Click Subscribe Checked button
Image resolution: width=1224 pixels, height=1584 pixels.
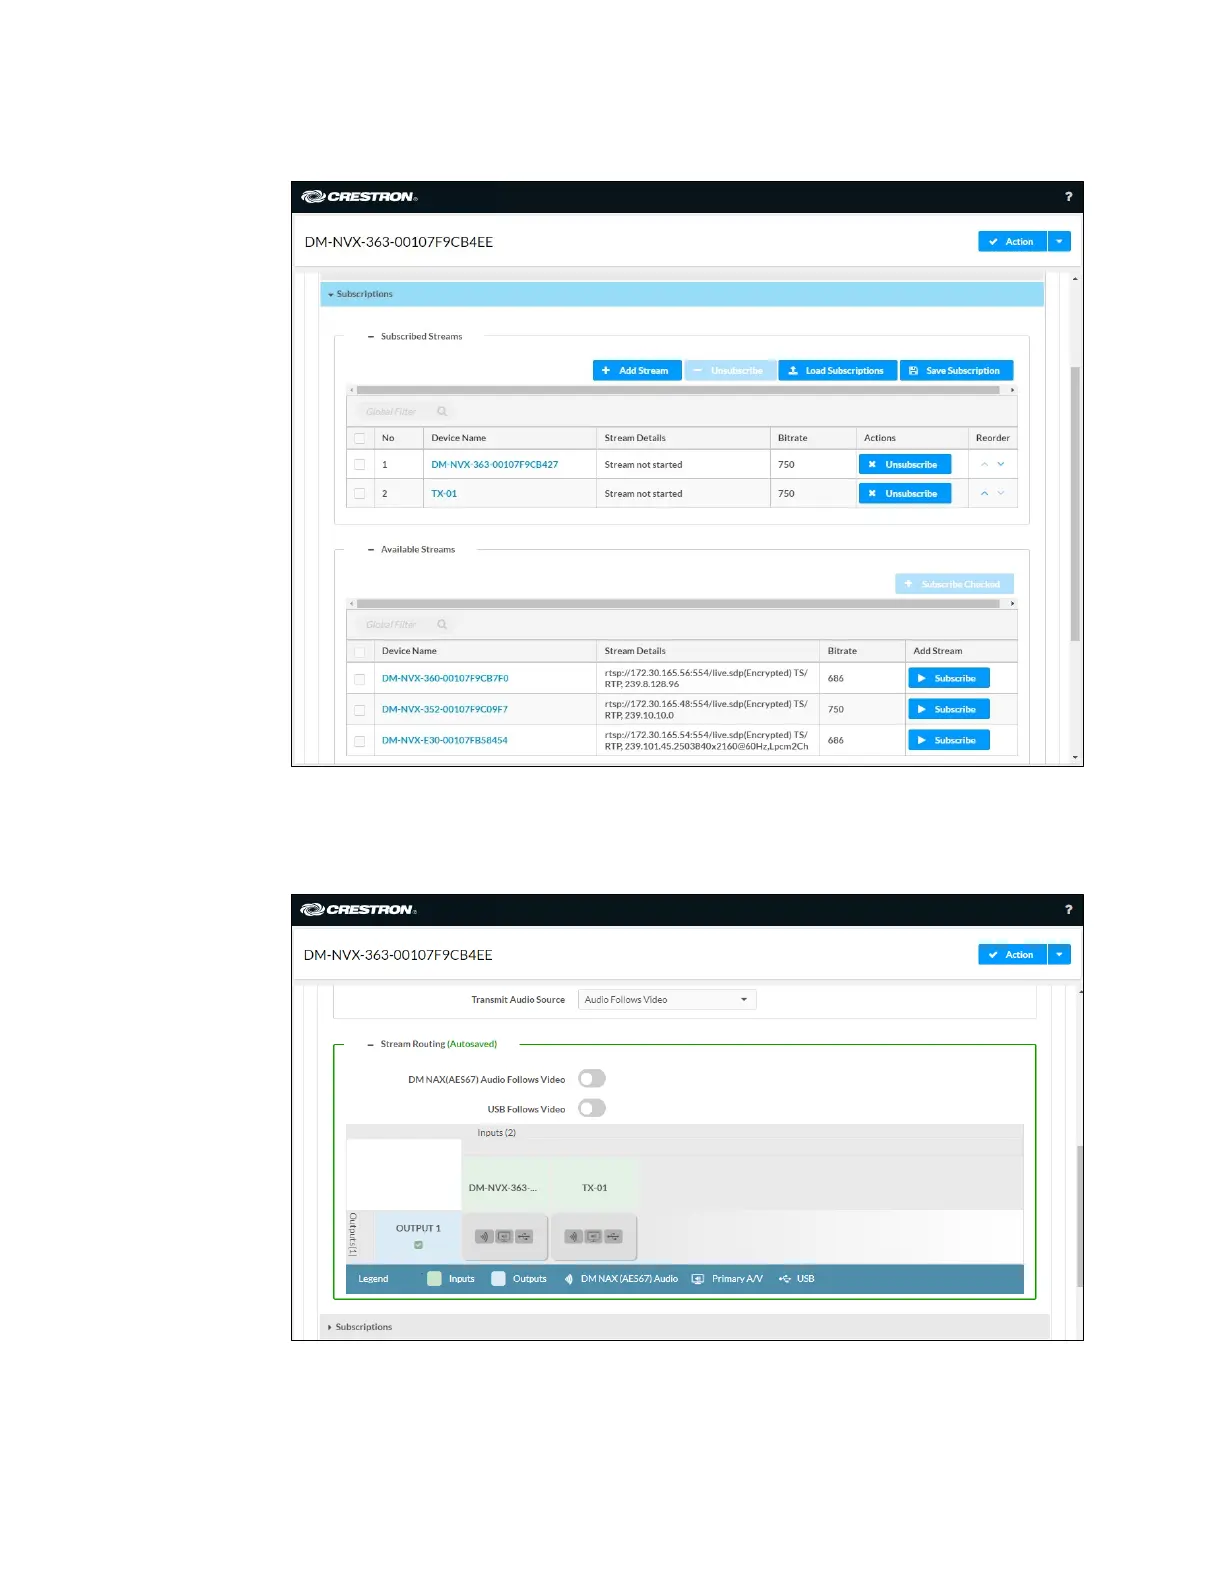click(954, 584)
